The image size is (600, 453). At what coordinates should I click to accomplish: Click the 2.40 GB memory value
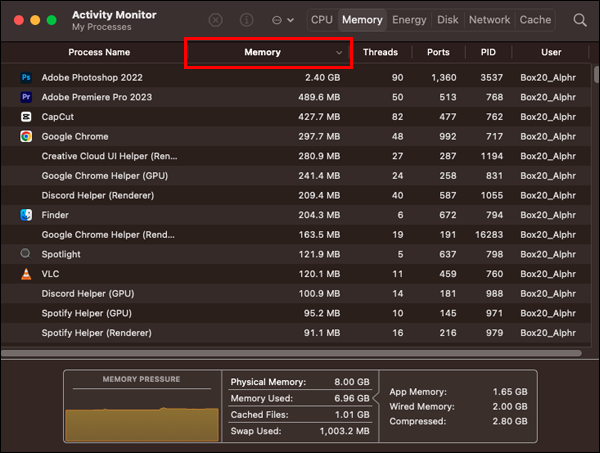coord(322,78)
